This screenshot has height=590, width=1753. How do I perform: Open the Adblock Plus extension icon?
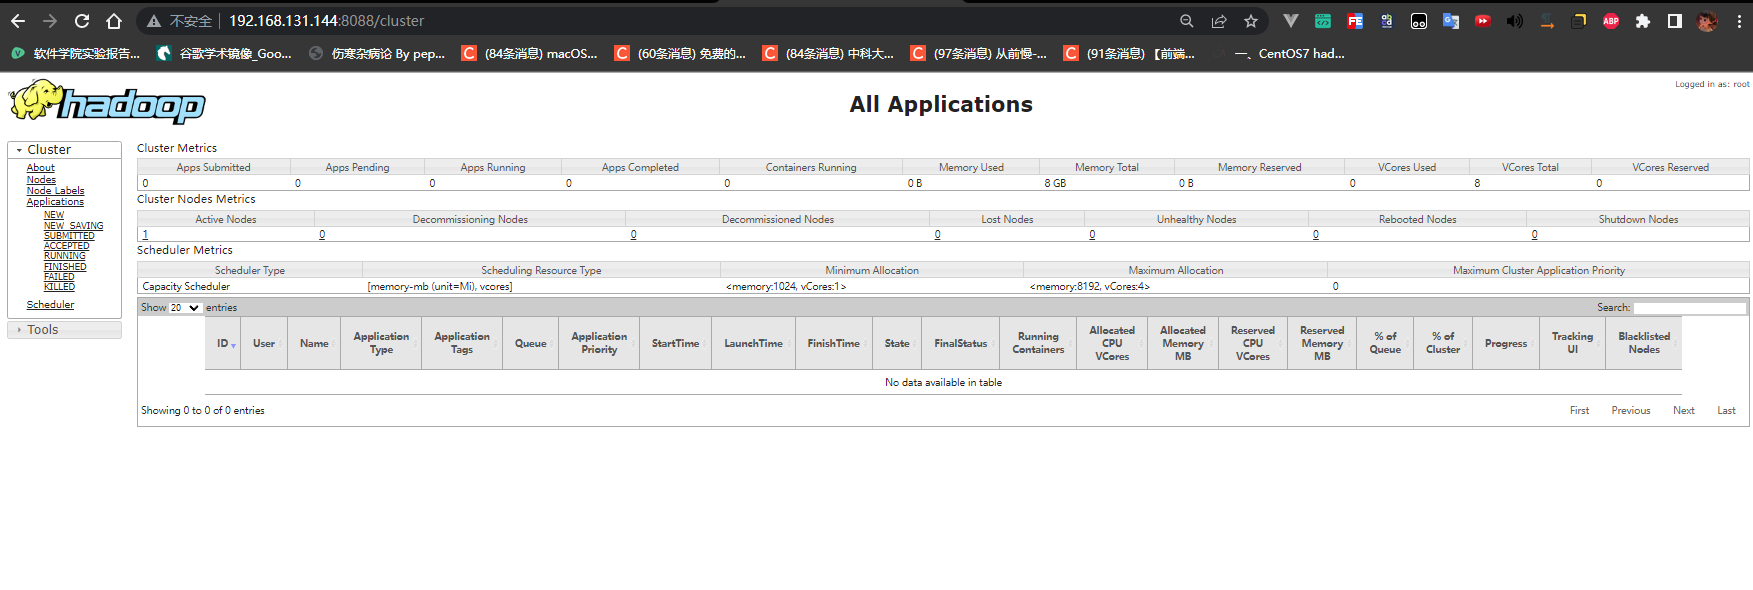[x=1610, y=21]
